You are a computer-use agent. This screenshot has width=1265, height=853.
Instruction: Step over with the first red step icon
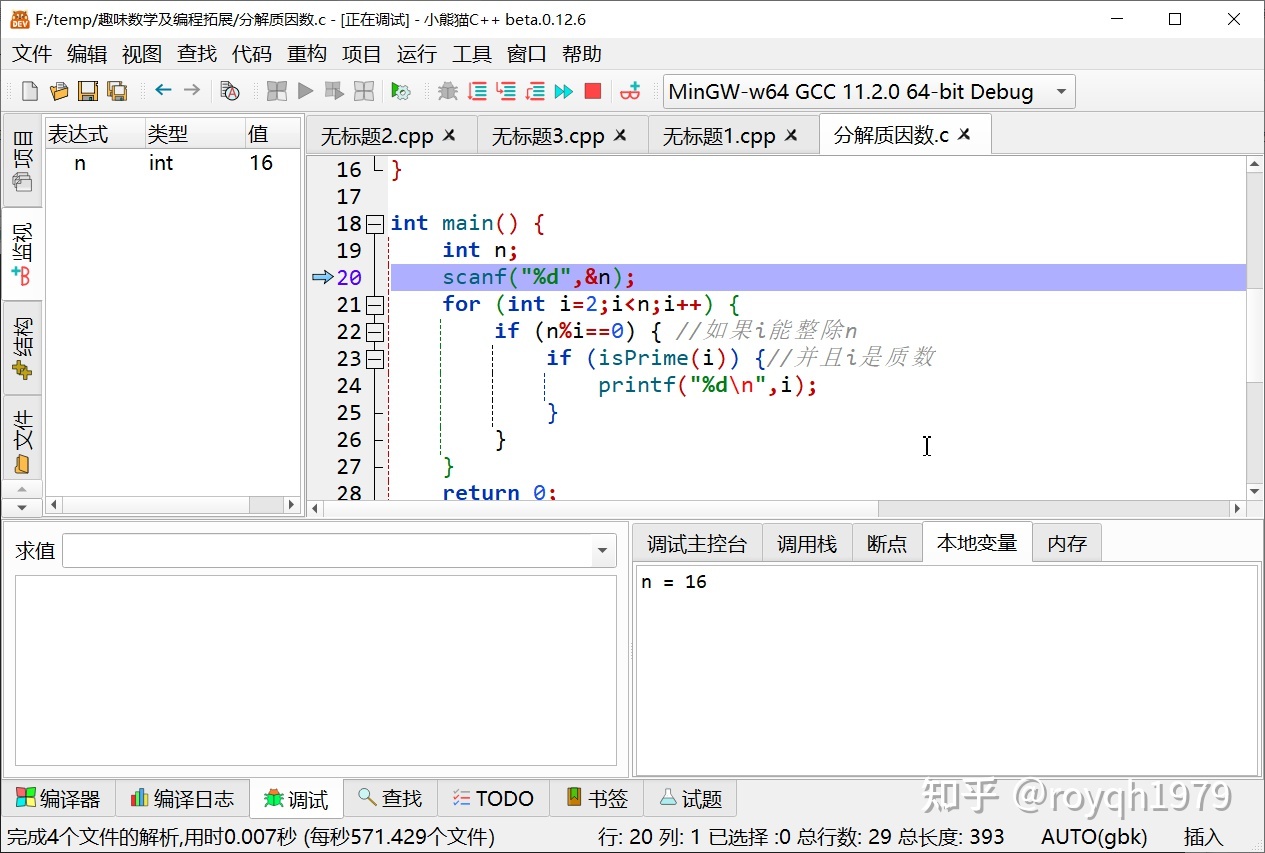tap(477, 92)
